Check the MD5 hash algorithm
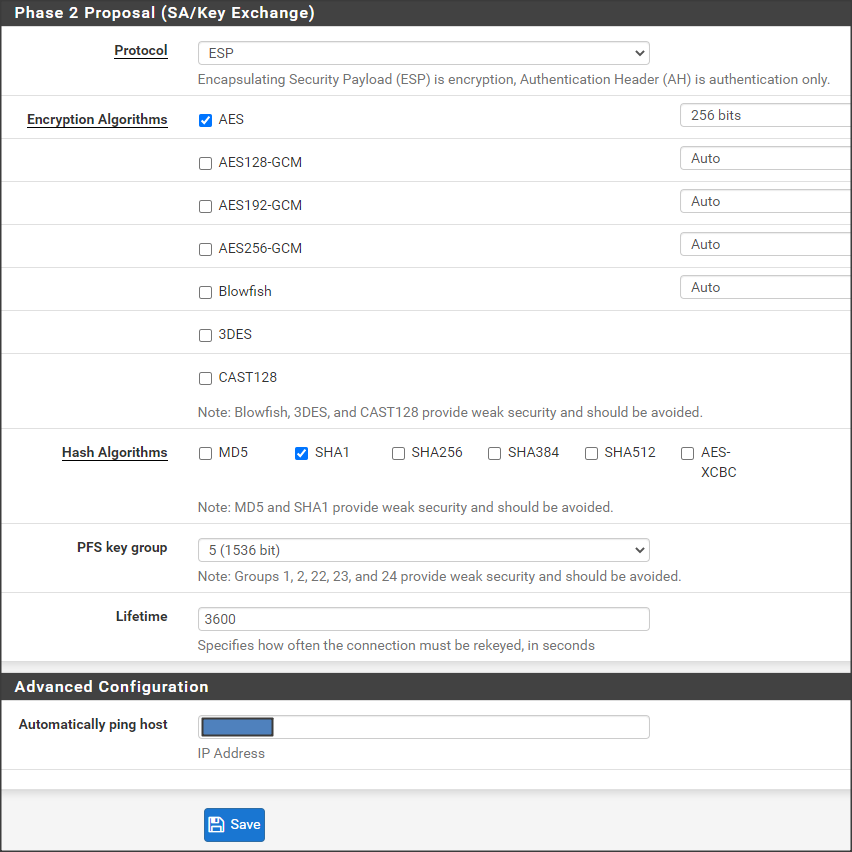Screen dimensions: 852x852 (x=205, y=453)
